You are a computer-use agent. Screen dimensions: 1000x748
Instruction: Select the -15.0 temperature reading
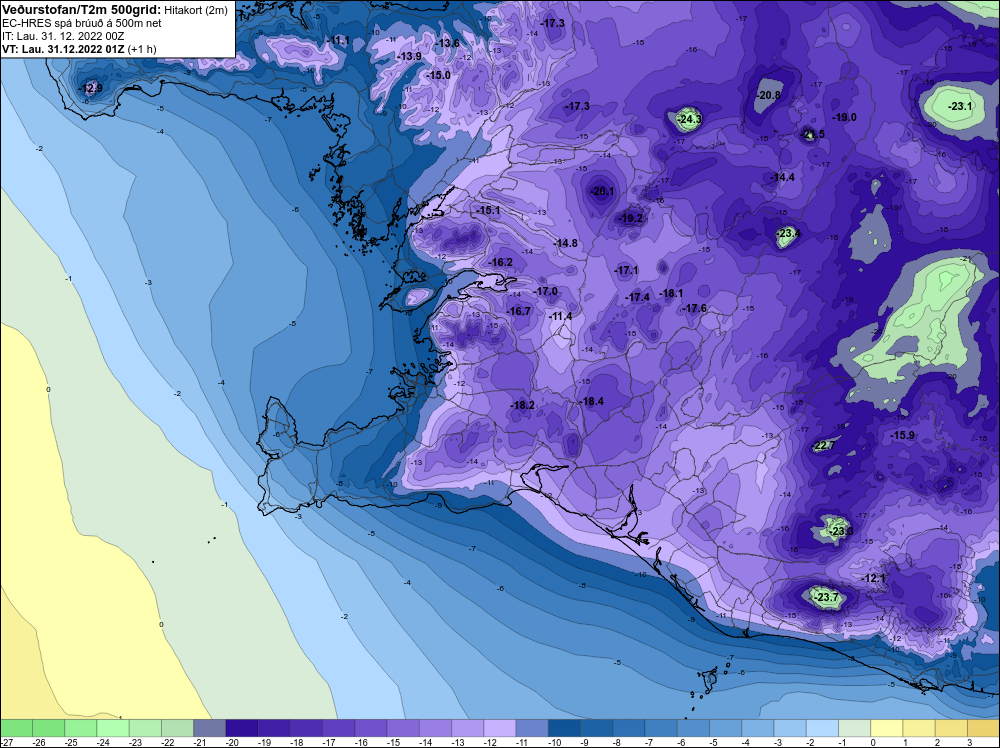click(438, 75)
